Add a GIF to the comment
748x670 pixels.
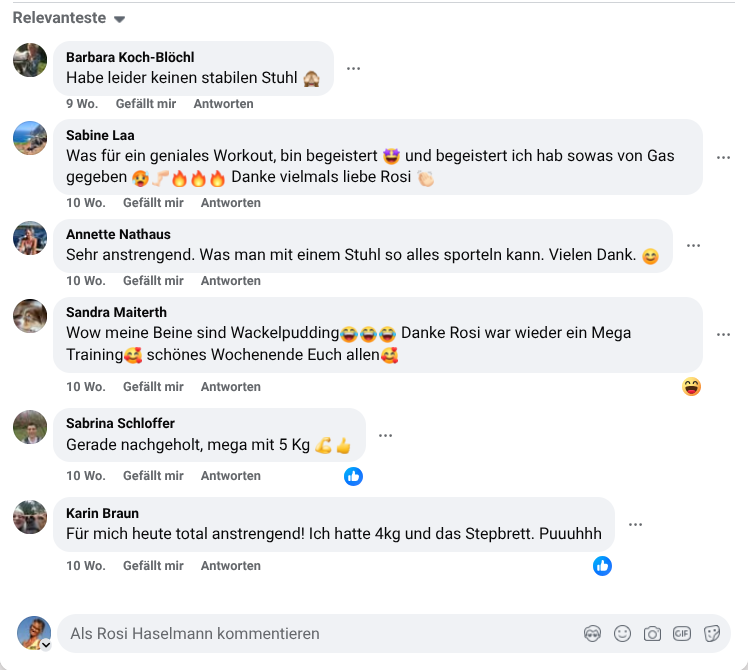click(682, 633)
